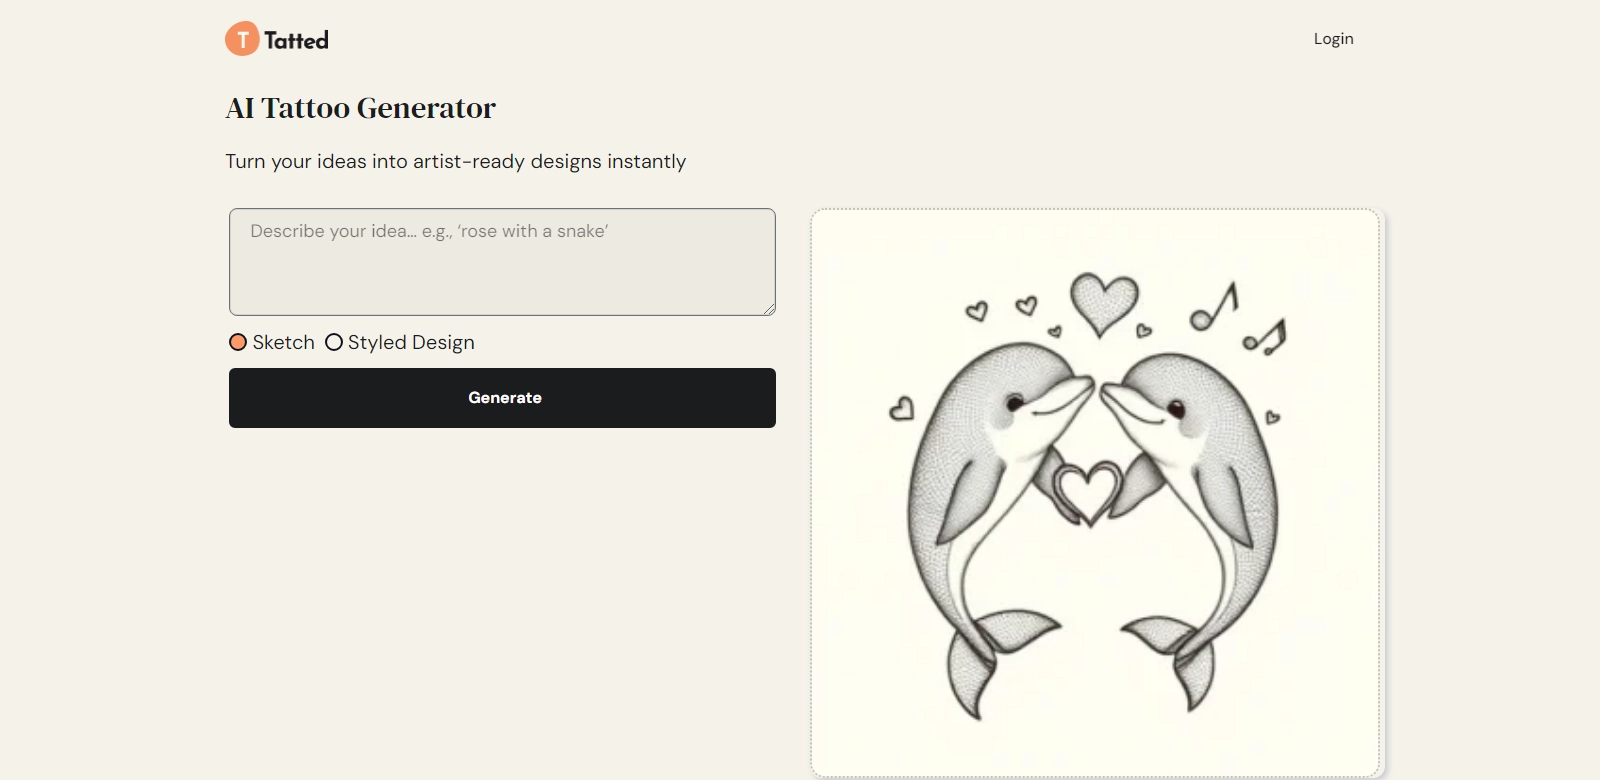Click the upper music note in the drawing
The width and height of the screenshot is (1600, 780).
click(x=1214, y=307)
